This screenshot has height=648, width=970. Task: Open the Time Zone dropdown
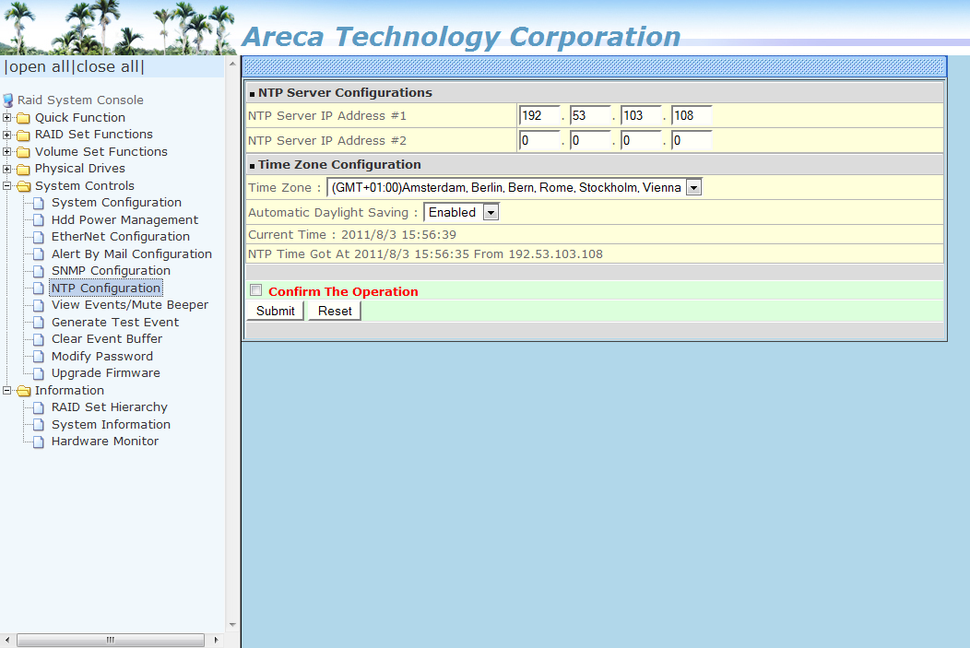[x=693, y=187]
